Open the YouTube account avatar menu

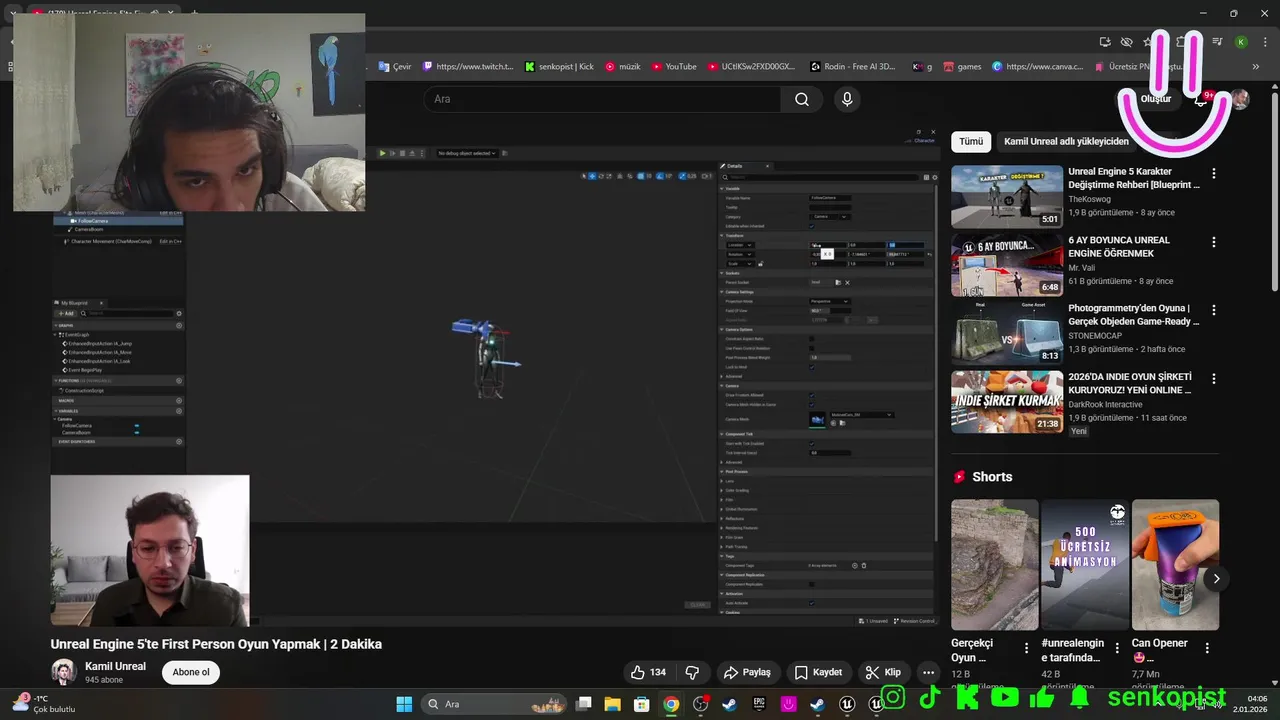pyautogui.click(x=1240, y=99)
